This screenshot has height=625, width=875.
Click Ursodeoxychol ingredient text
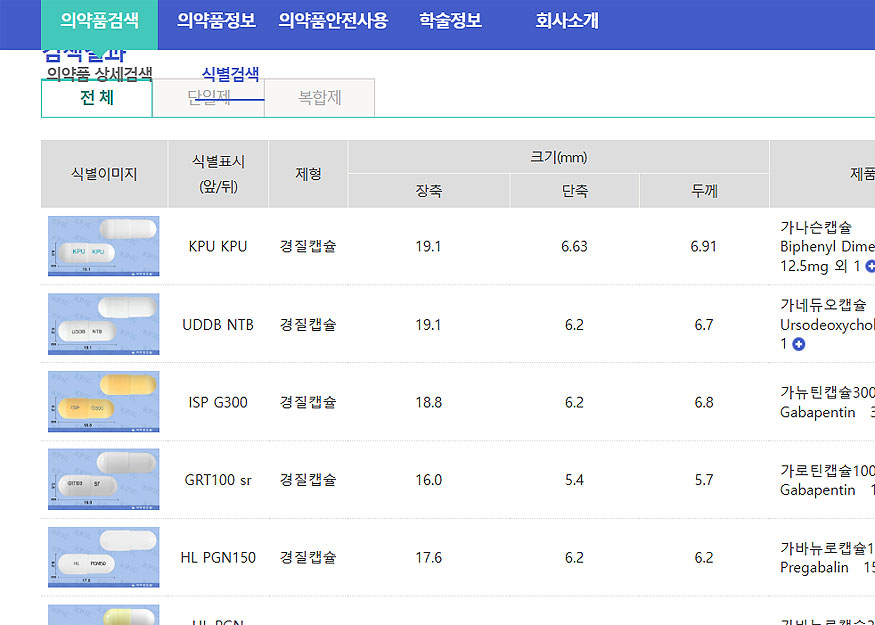point(828,325)
